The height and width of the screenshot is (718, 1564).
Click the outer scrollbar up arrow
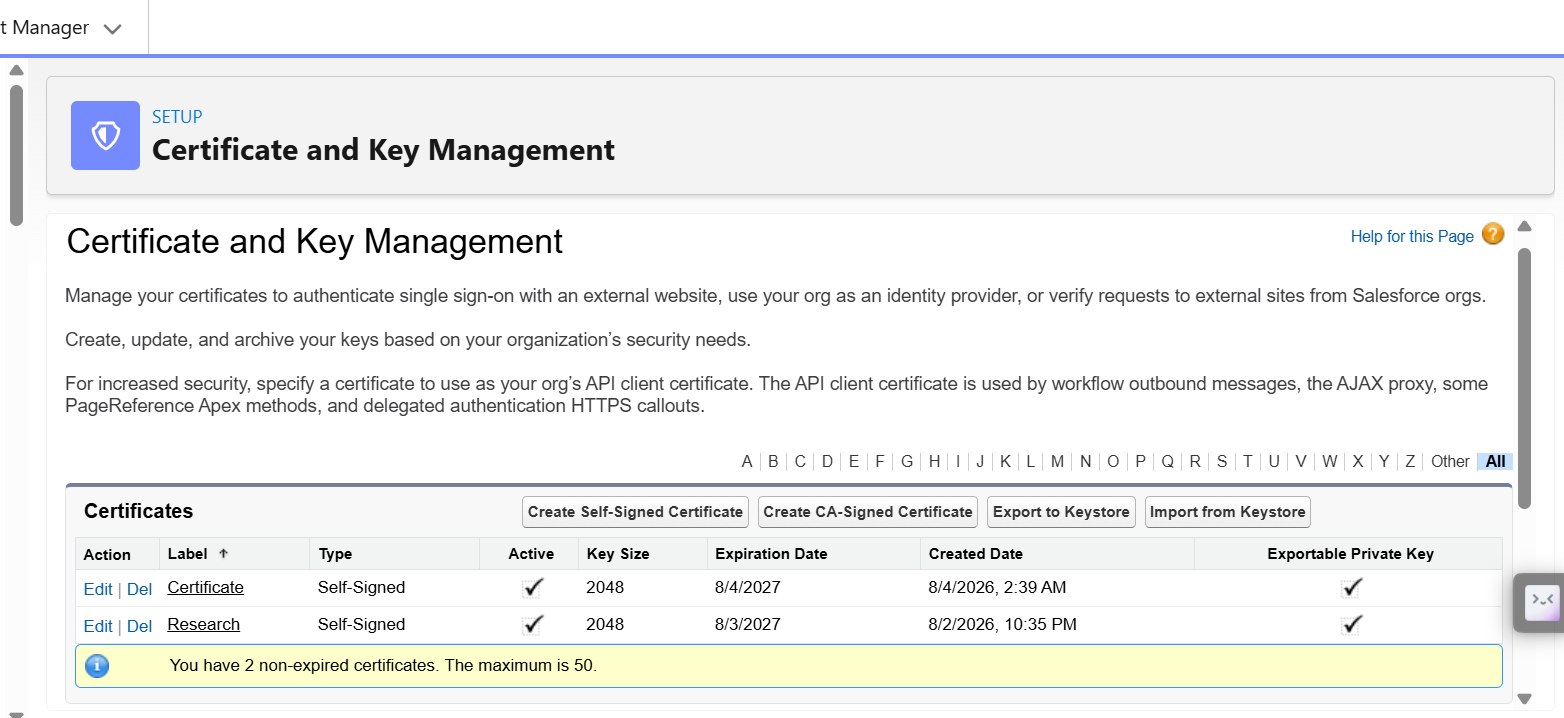[x=16, y=70]
